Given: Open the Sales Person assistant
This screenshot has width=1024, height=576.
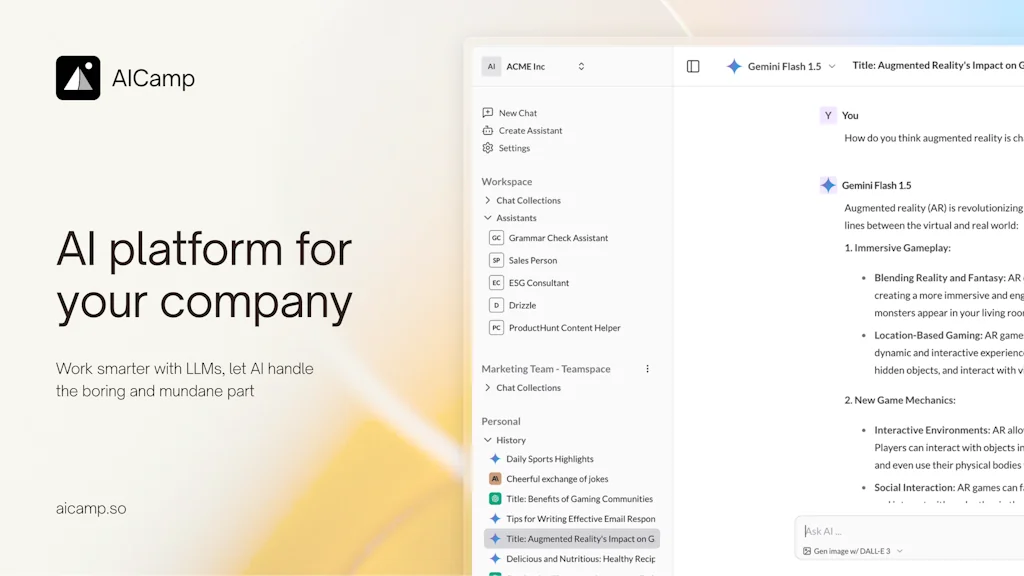Looking at the screenshot, I should pyautogui.click(x=533, y=260).
